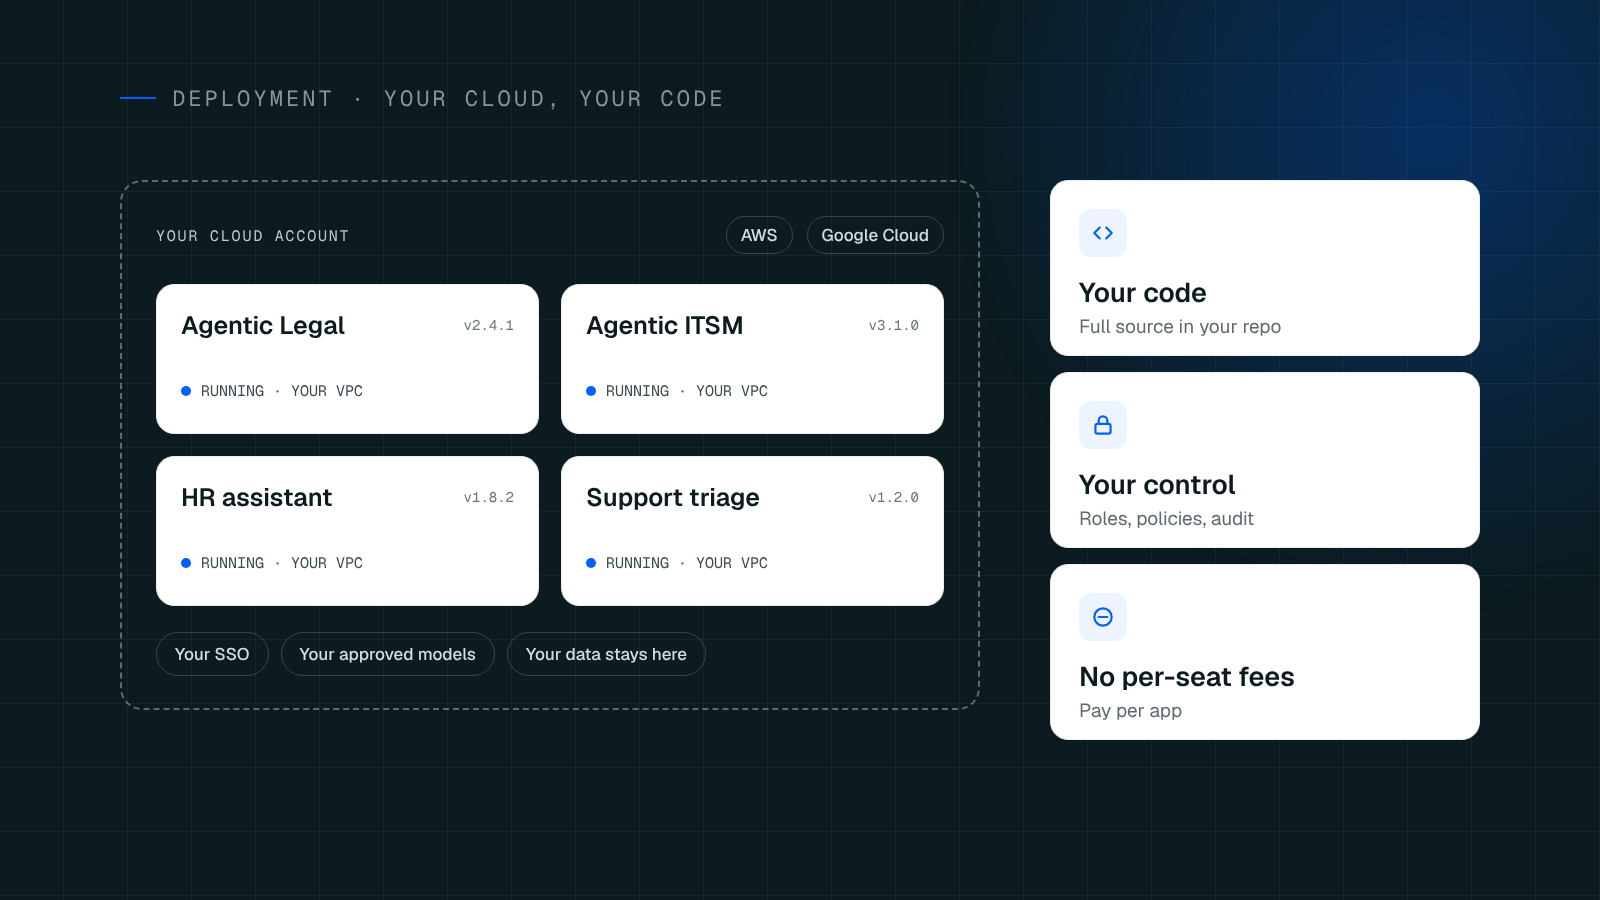Click the Your code heading
1600x900 pixels.
point(1143,293)
